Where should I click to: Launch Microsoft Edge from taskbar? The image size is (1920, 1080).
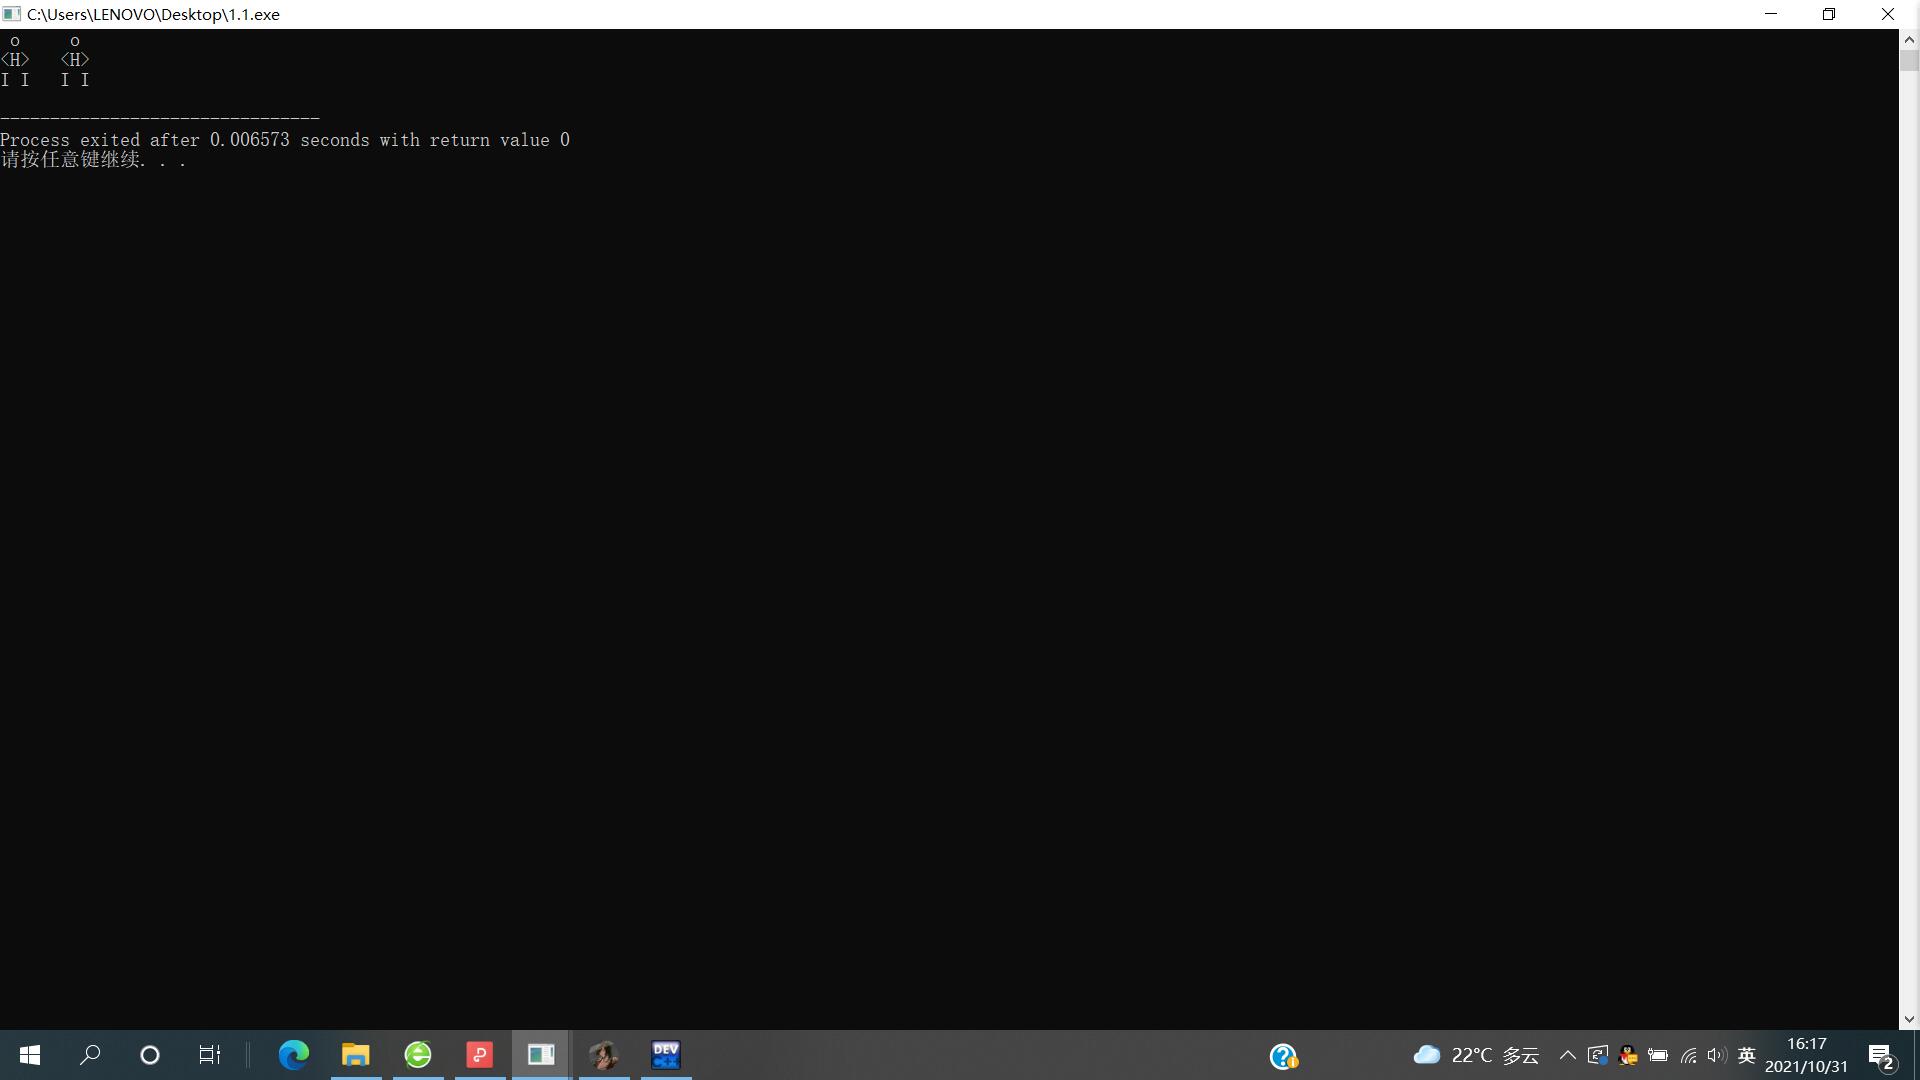point(293,1055)
